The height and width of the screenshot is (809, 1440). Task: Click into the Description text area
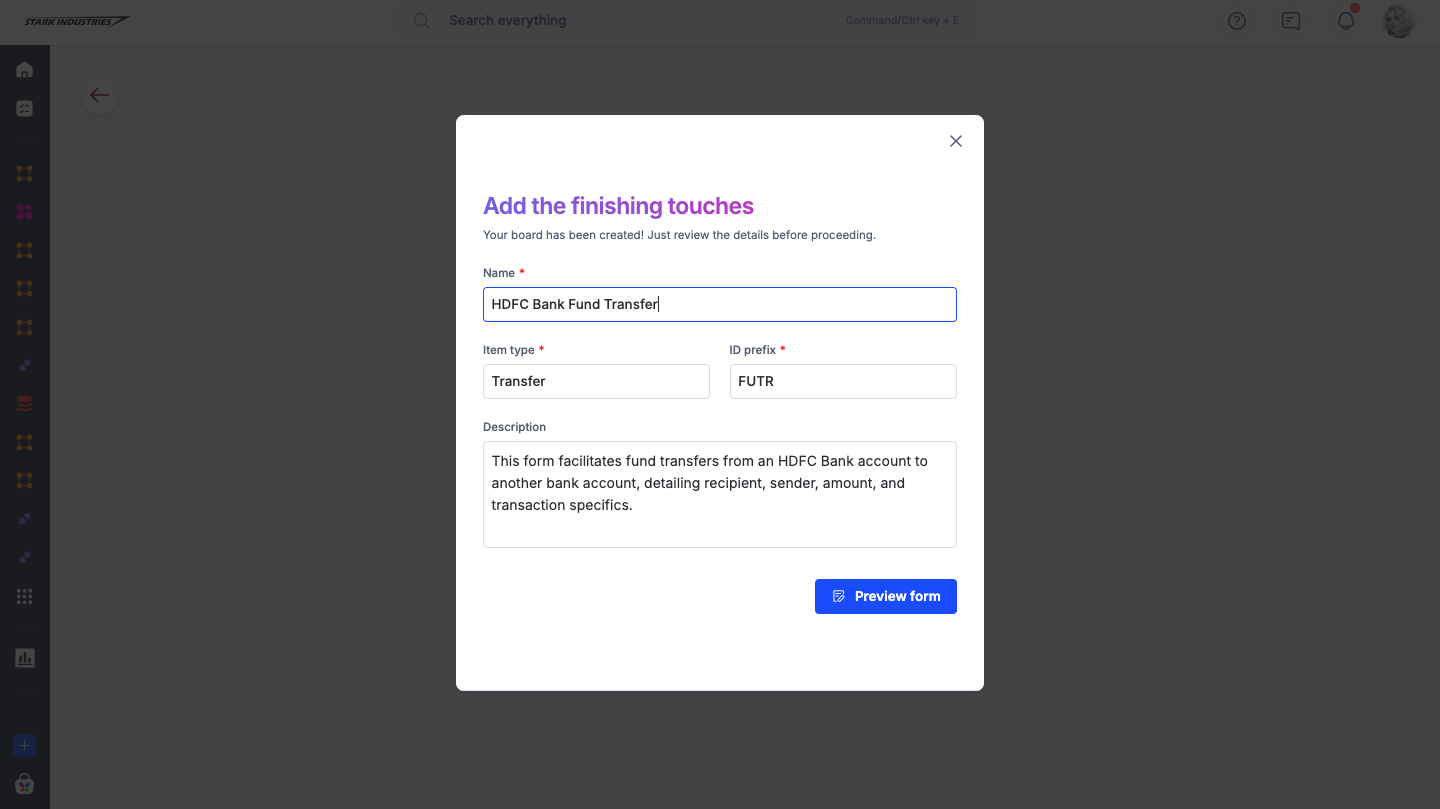tap(719, 494)
